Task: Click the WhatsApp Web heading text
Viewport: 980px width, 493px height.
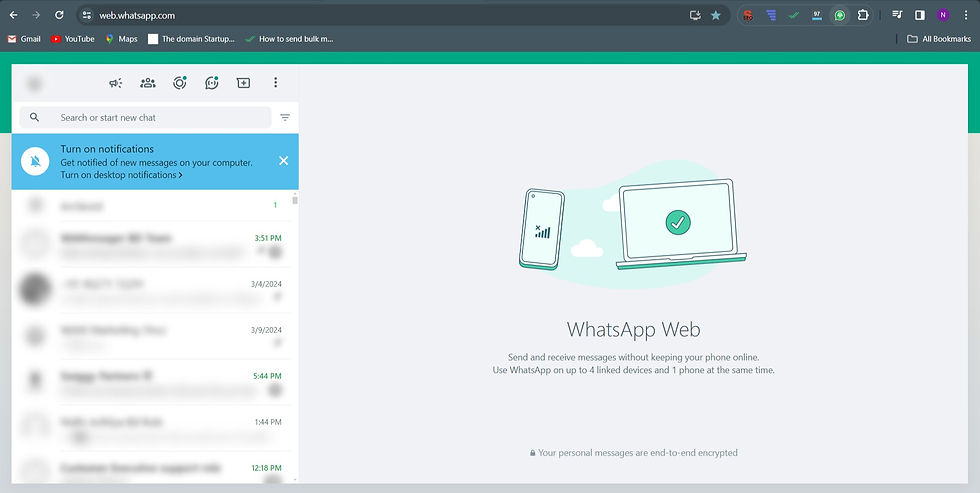Action: (633, 329)
